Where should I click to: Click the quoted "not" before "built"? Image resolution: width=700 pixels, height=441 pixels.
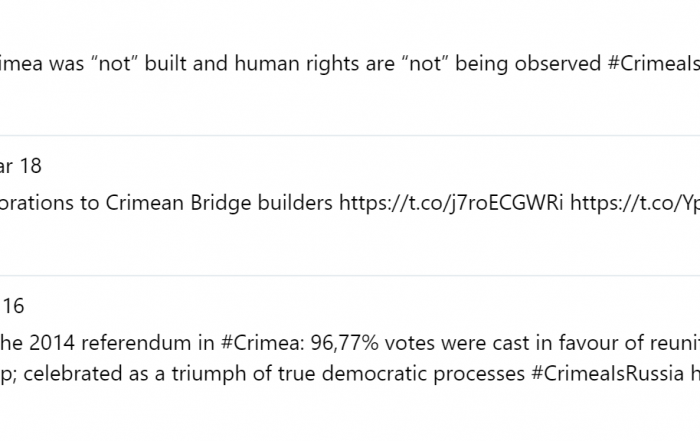(x=115, y=63)
